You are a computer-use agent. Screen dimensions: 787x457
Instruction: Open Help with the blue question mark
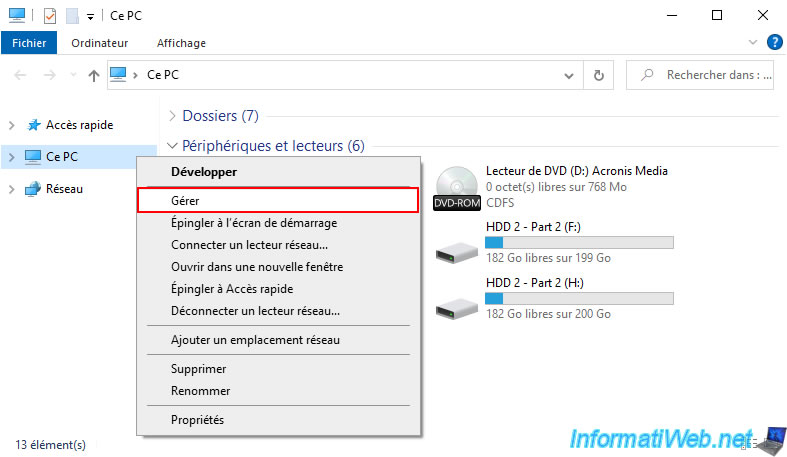(774, 42)
